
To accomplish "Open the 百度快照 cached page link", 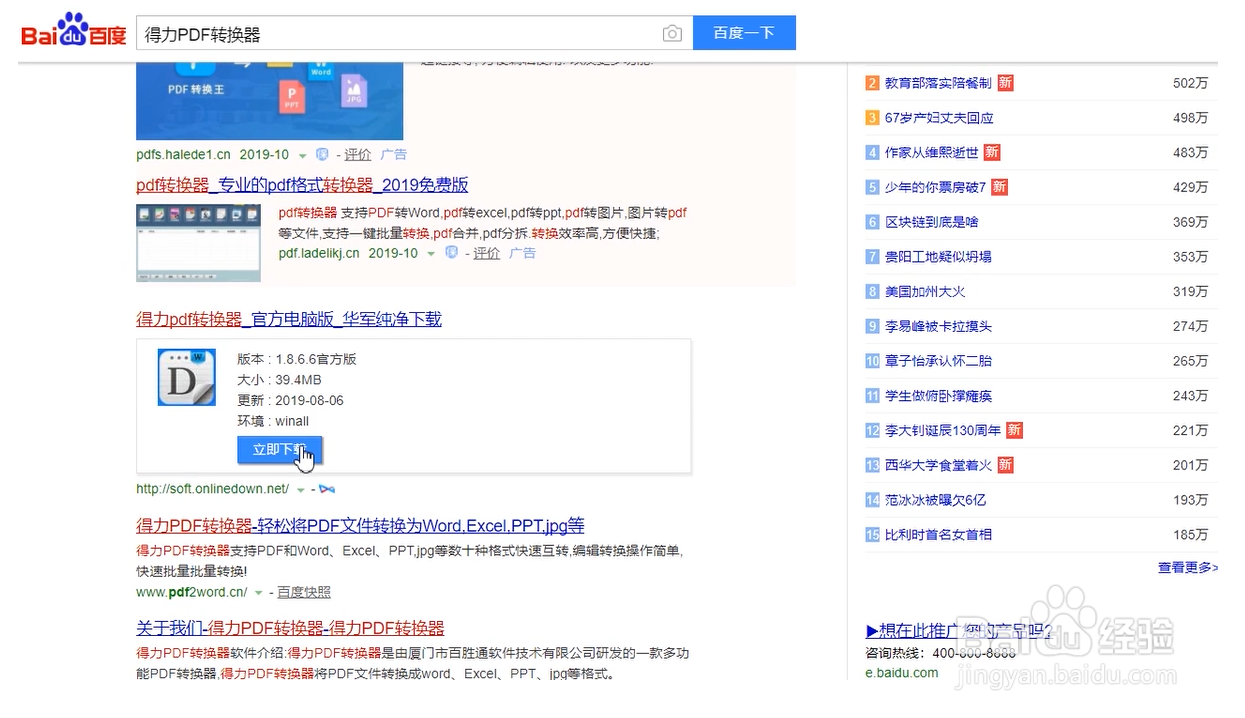I will (303, 592).
